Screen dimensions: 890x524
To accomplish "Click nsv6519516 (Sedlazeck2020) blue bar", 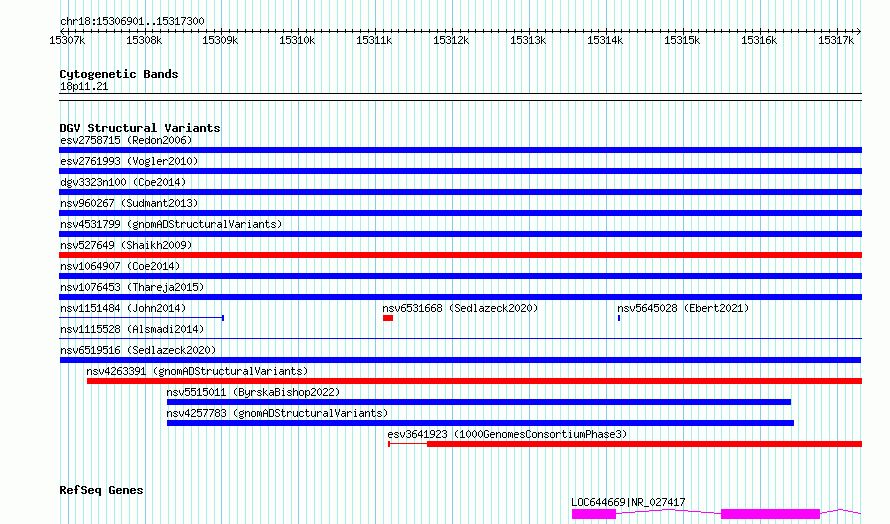I will click(460, 360).
